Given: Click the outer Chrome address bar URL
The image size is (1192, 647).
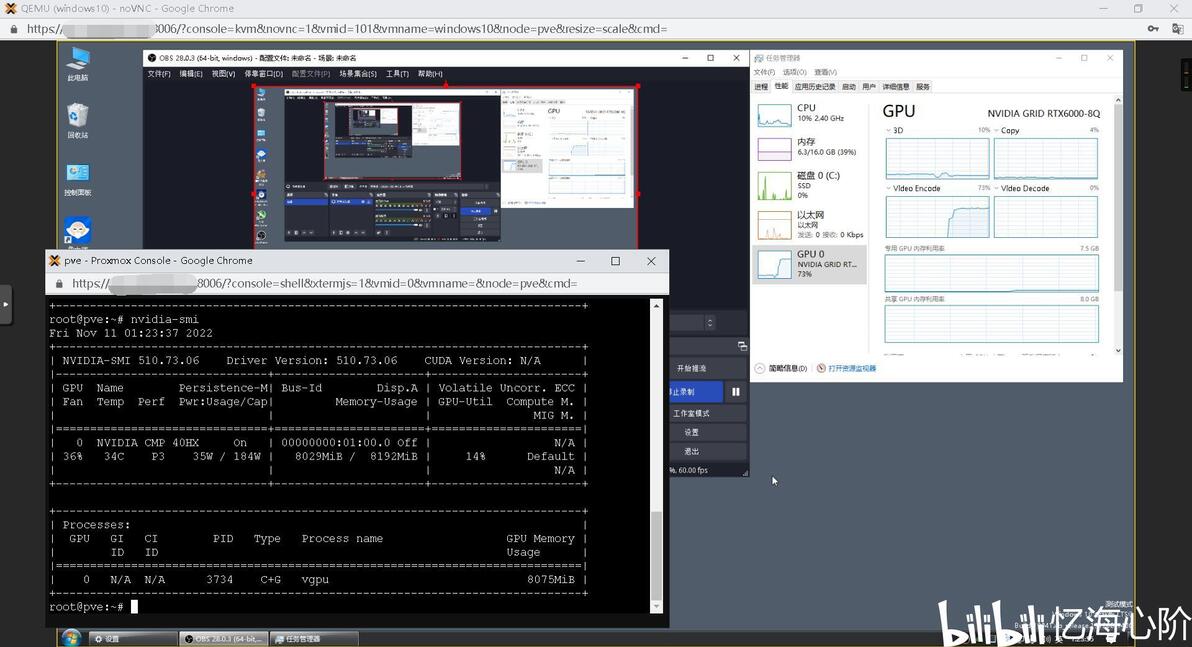Looking at the screenshot, I should click(x=347, y=29).
